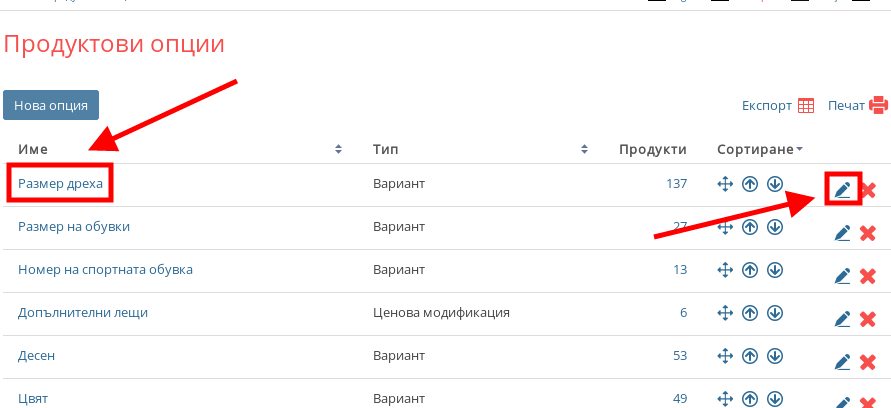The width and height of the screenshot is (891, 408).
Task: Move Размер дреха down with arrow icon
Action: click(x=775, y=184)
